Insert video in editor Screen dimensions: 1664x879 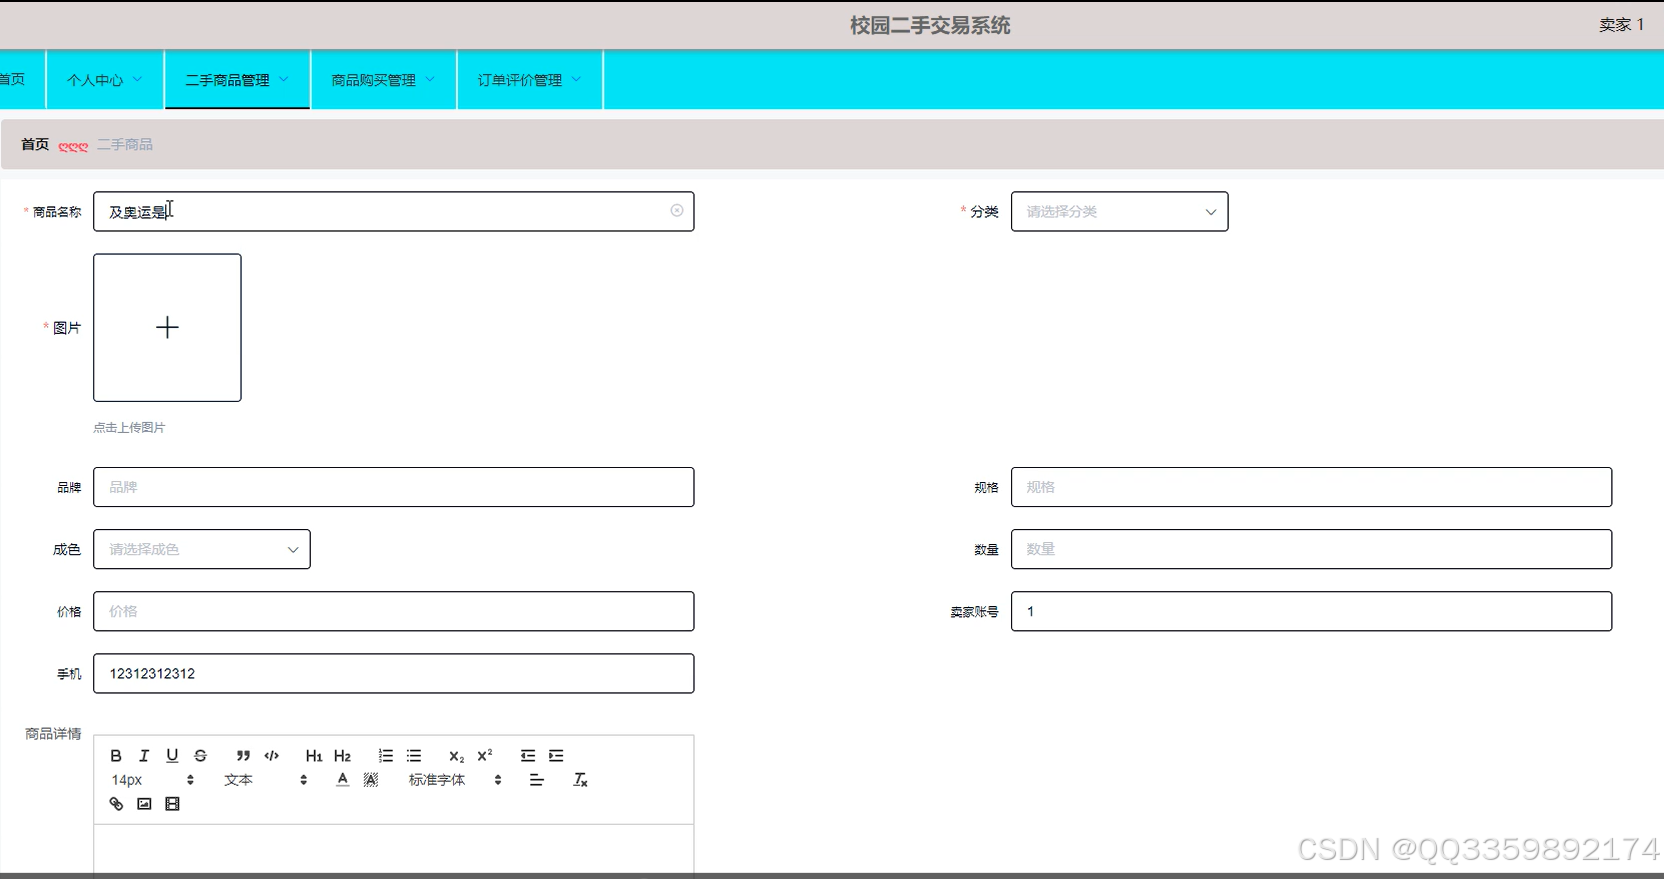[x=172, y=804]
